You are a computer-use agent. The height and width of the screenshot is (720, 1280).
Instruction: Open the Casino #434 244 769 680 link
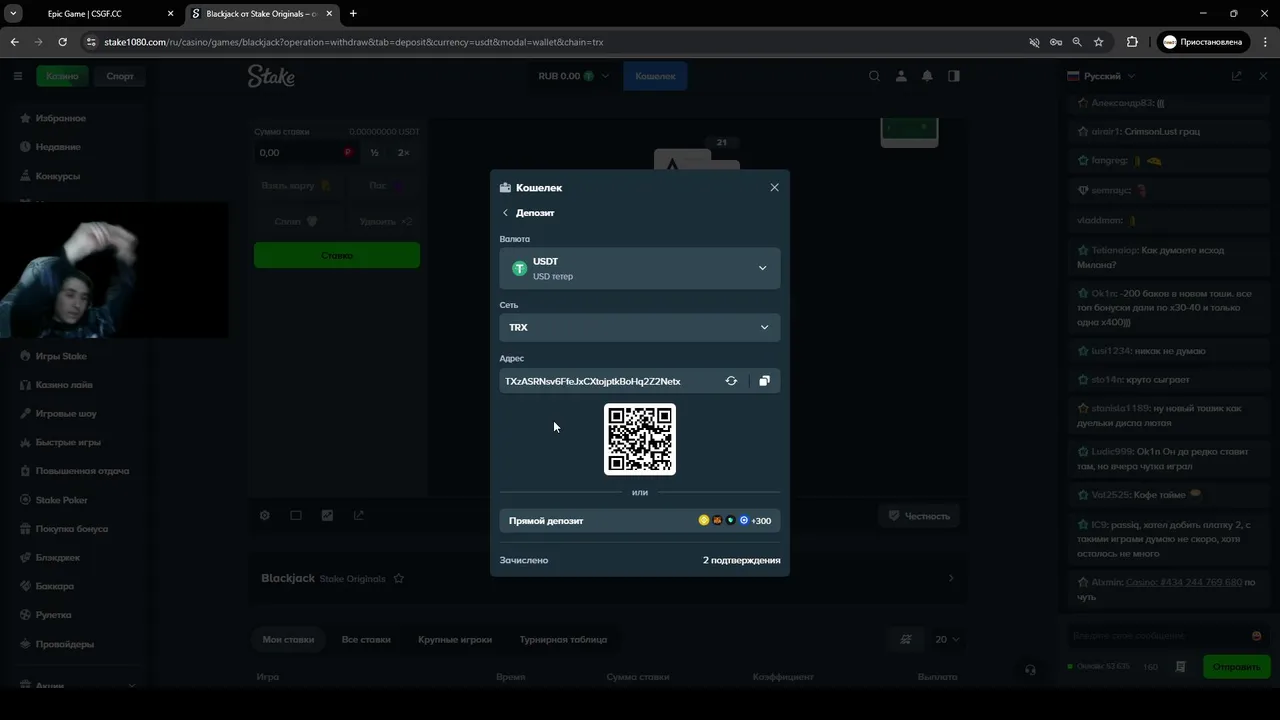(x=1184, y=582)
